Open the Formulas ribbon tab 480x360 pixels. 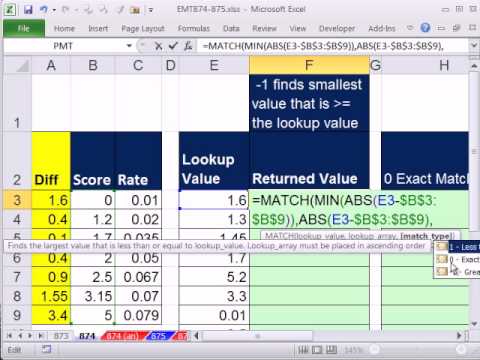point(194,29)
